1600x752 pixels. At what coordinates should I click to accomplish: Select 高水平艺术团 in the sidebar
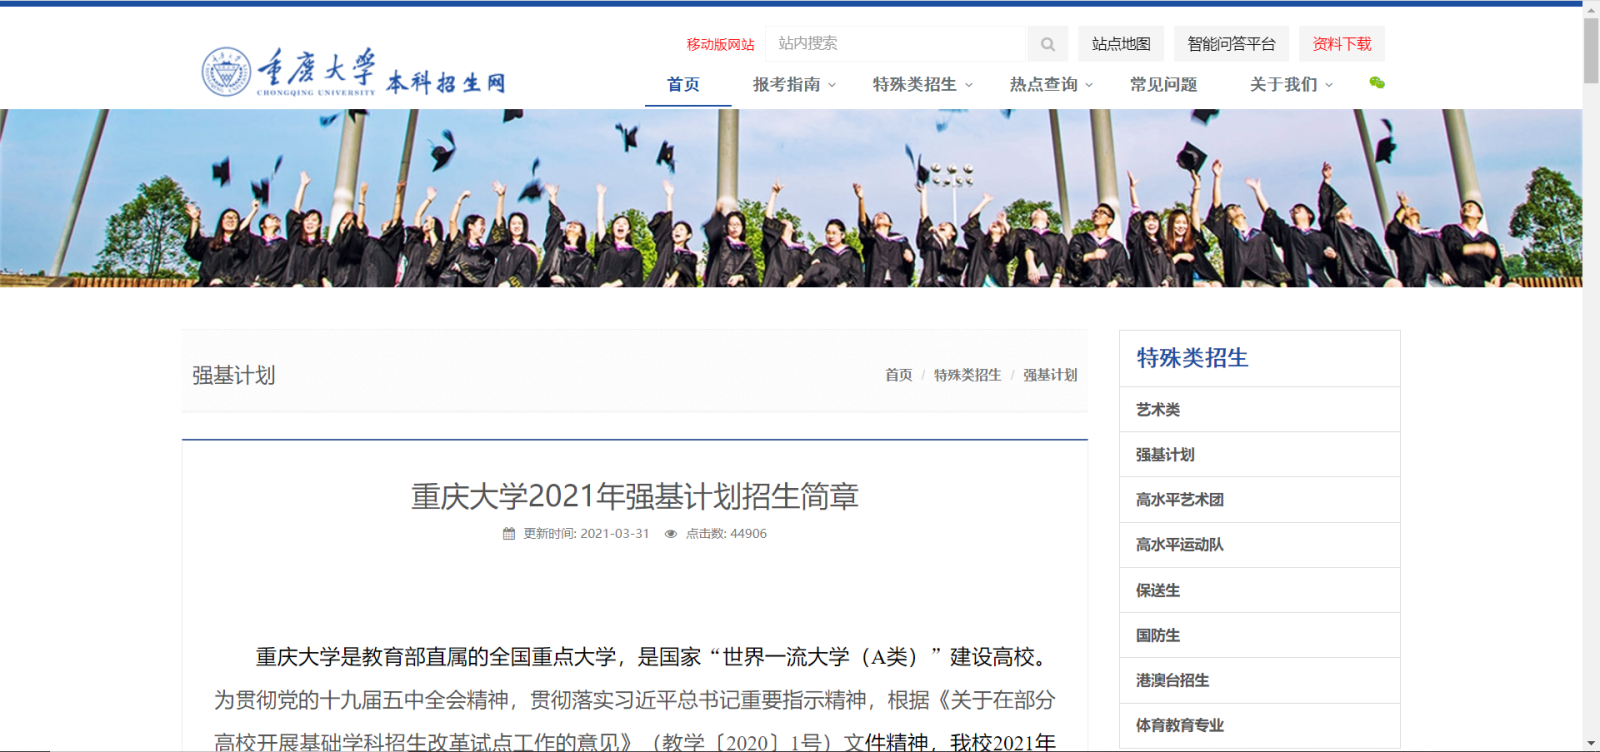[1259, 500]
